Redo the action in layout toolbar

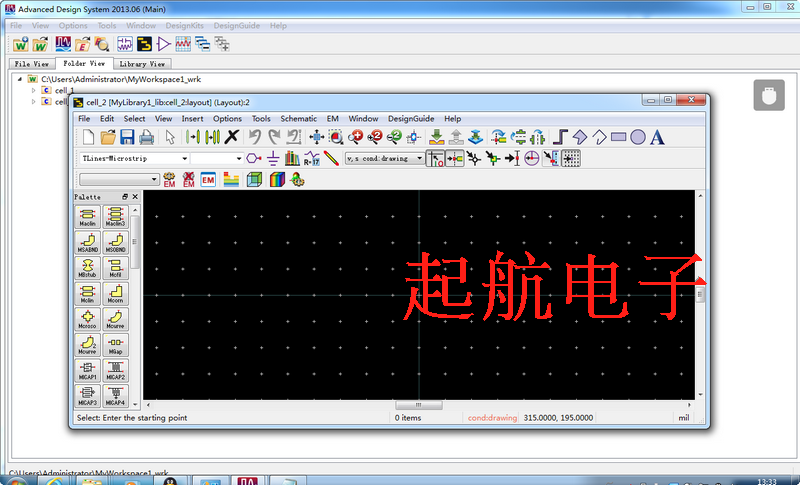274,137
